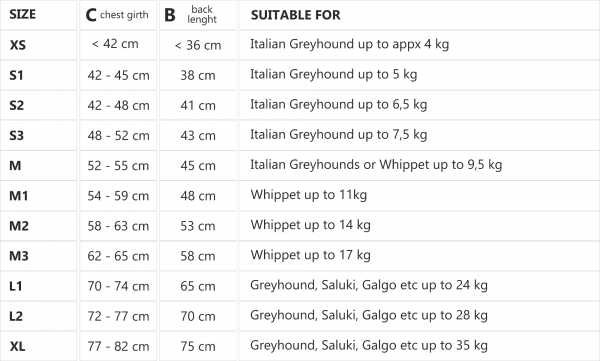This screenshot has height=361, width=600.
Task: Select the XL size label
Action: tap(17, 346)
